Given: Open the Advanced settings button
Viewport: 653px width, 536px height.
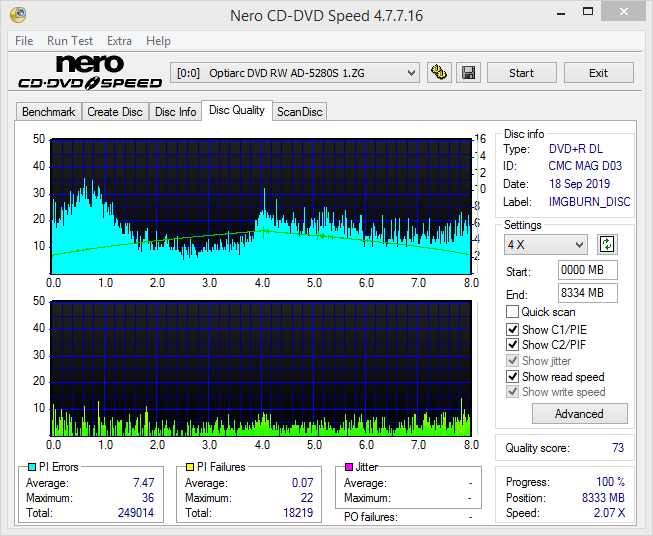Looking at the screenshot, I should click(579, 414).
